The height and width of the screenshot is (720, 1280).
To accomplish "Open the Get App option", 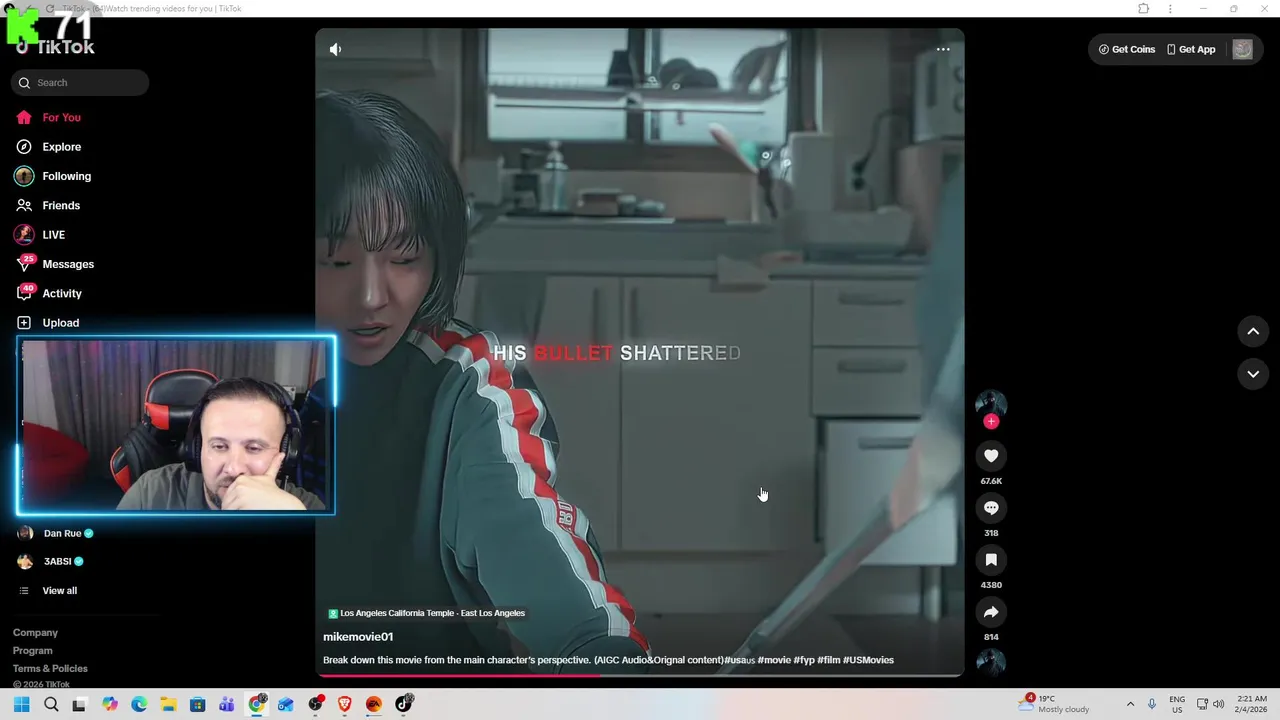I will point(1191,49).
